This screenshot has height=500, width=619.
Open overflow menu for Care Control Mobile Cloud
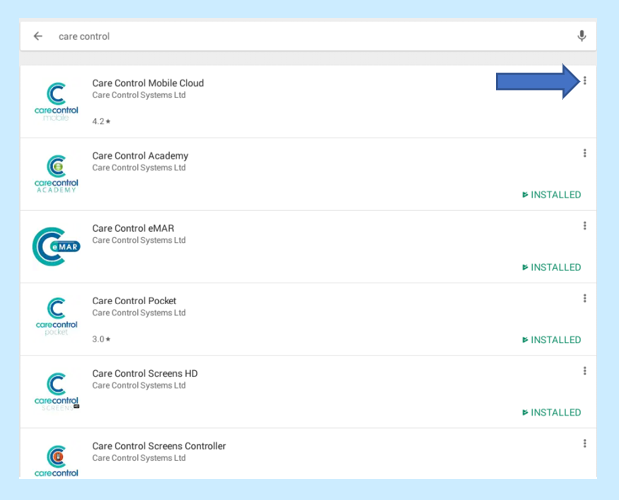[585, 81]
